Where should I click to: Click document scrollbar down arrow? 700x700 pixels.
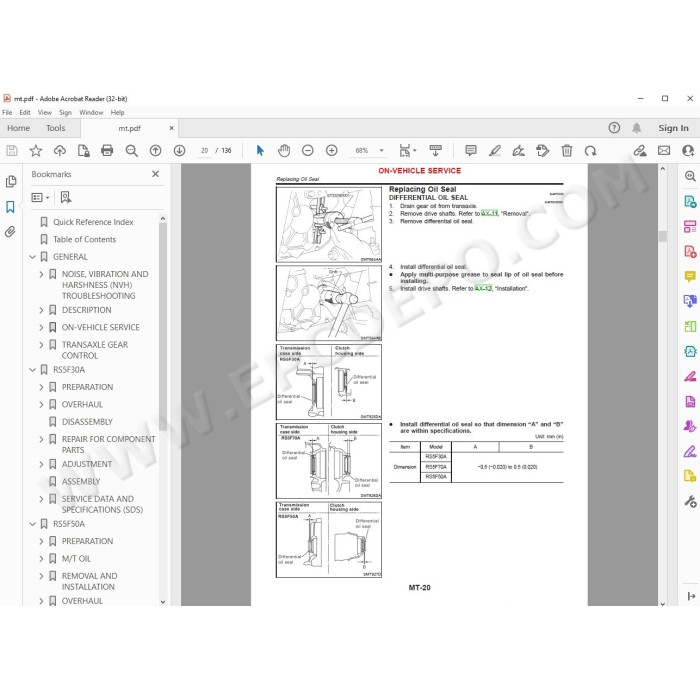click(x=662, y=603)
